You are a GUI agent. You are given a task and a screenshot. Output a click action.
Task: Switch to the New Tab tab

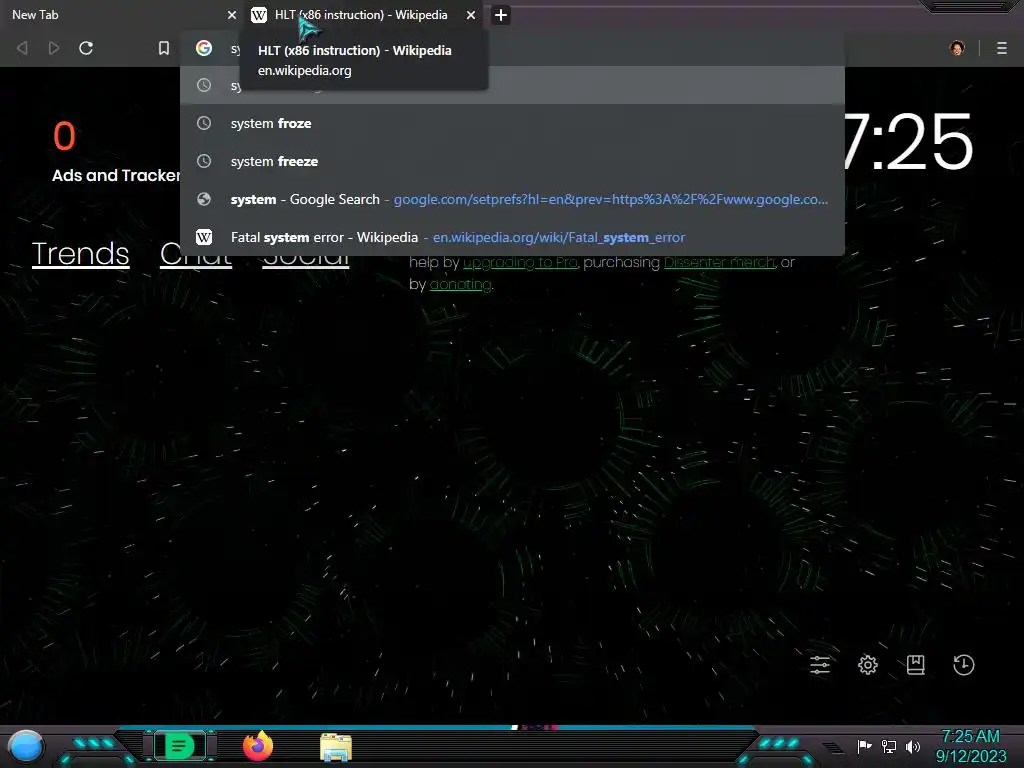118,15
